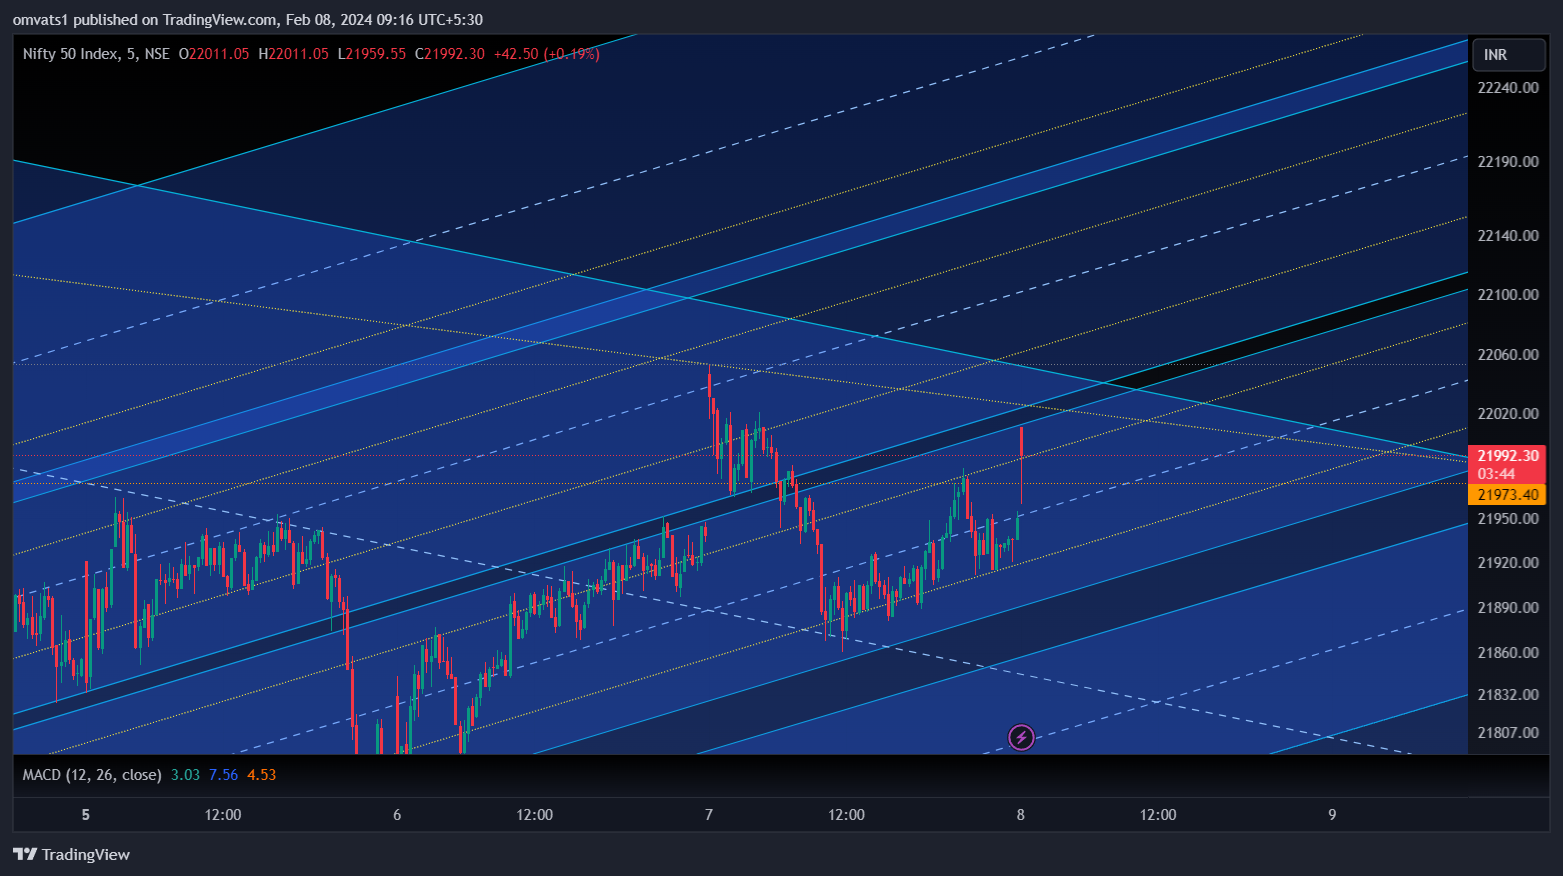Open the INR currency selector
The height and width of the screenshot is (876, 1563).
[x=1509, y=55]
